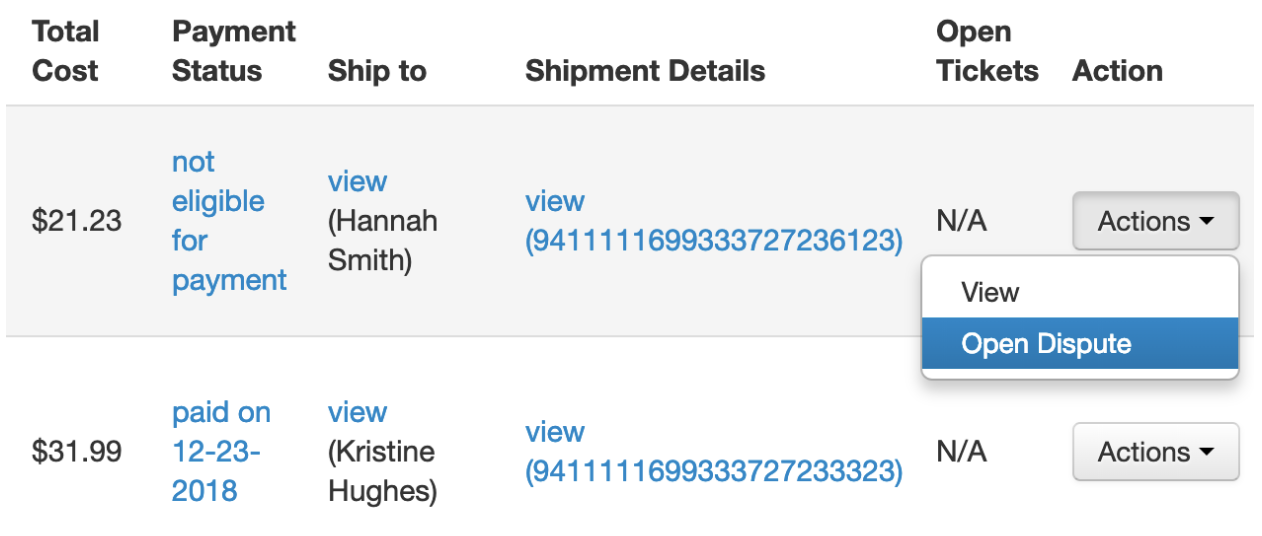Select the $31.99 total cost cell
1262x536 pixels.
(x=77, y=452)
